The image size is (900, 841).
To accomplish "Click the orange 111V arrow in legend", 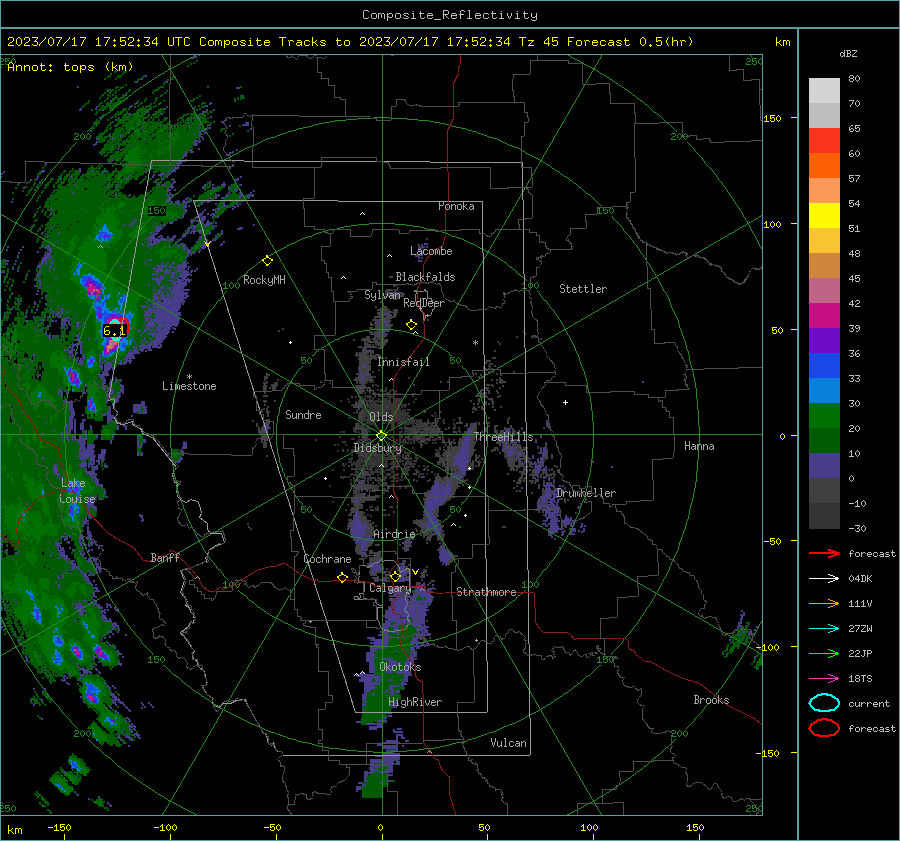I will point(824,603).
